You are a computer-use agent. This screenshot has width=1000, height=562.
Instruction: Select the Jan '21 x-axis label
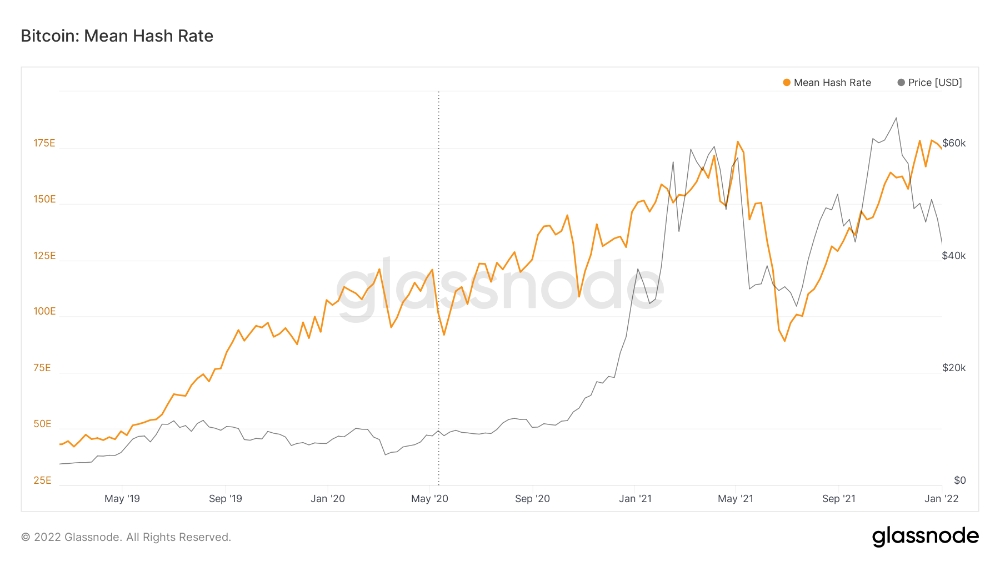coord(636,498)
